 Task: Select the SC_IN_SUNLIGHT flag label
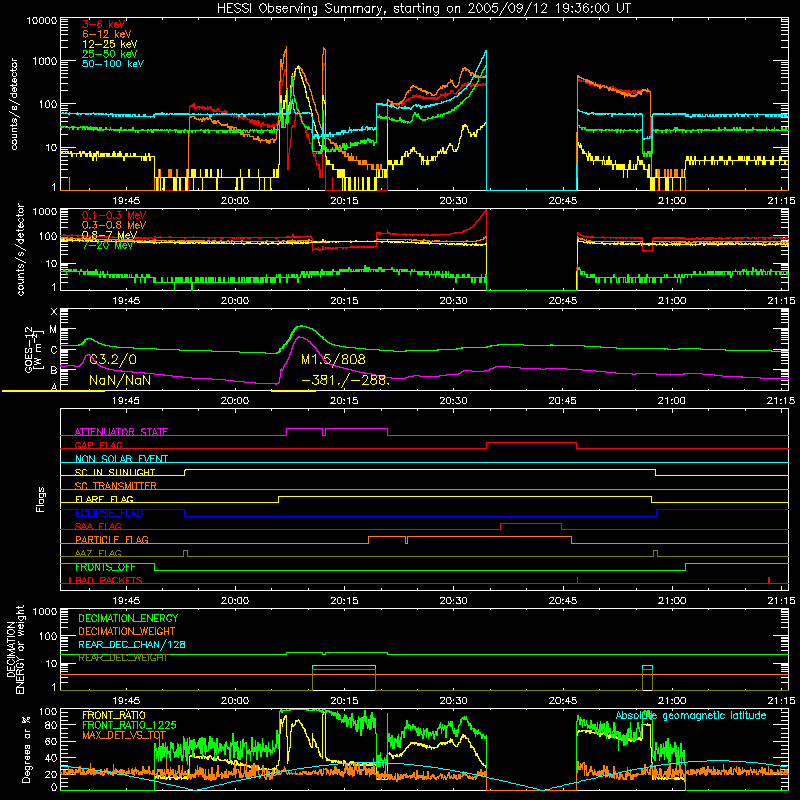click(x=115, y=472)
